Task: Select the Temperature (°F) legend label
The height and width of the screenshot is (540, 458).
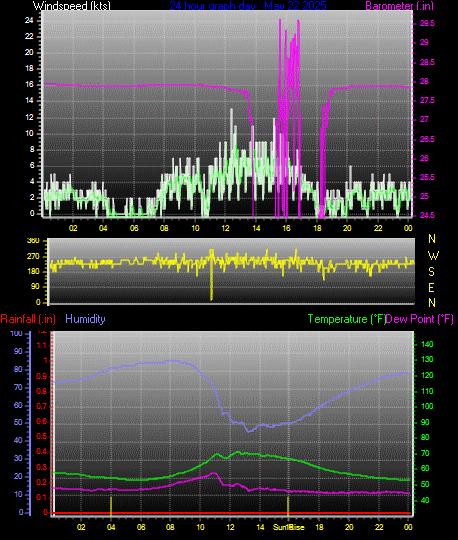Action: [347, 319]
